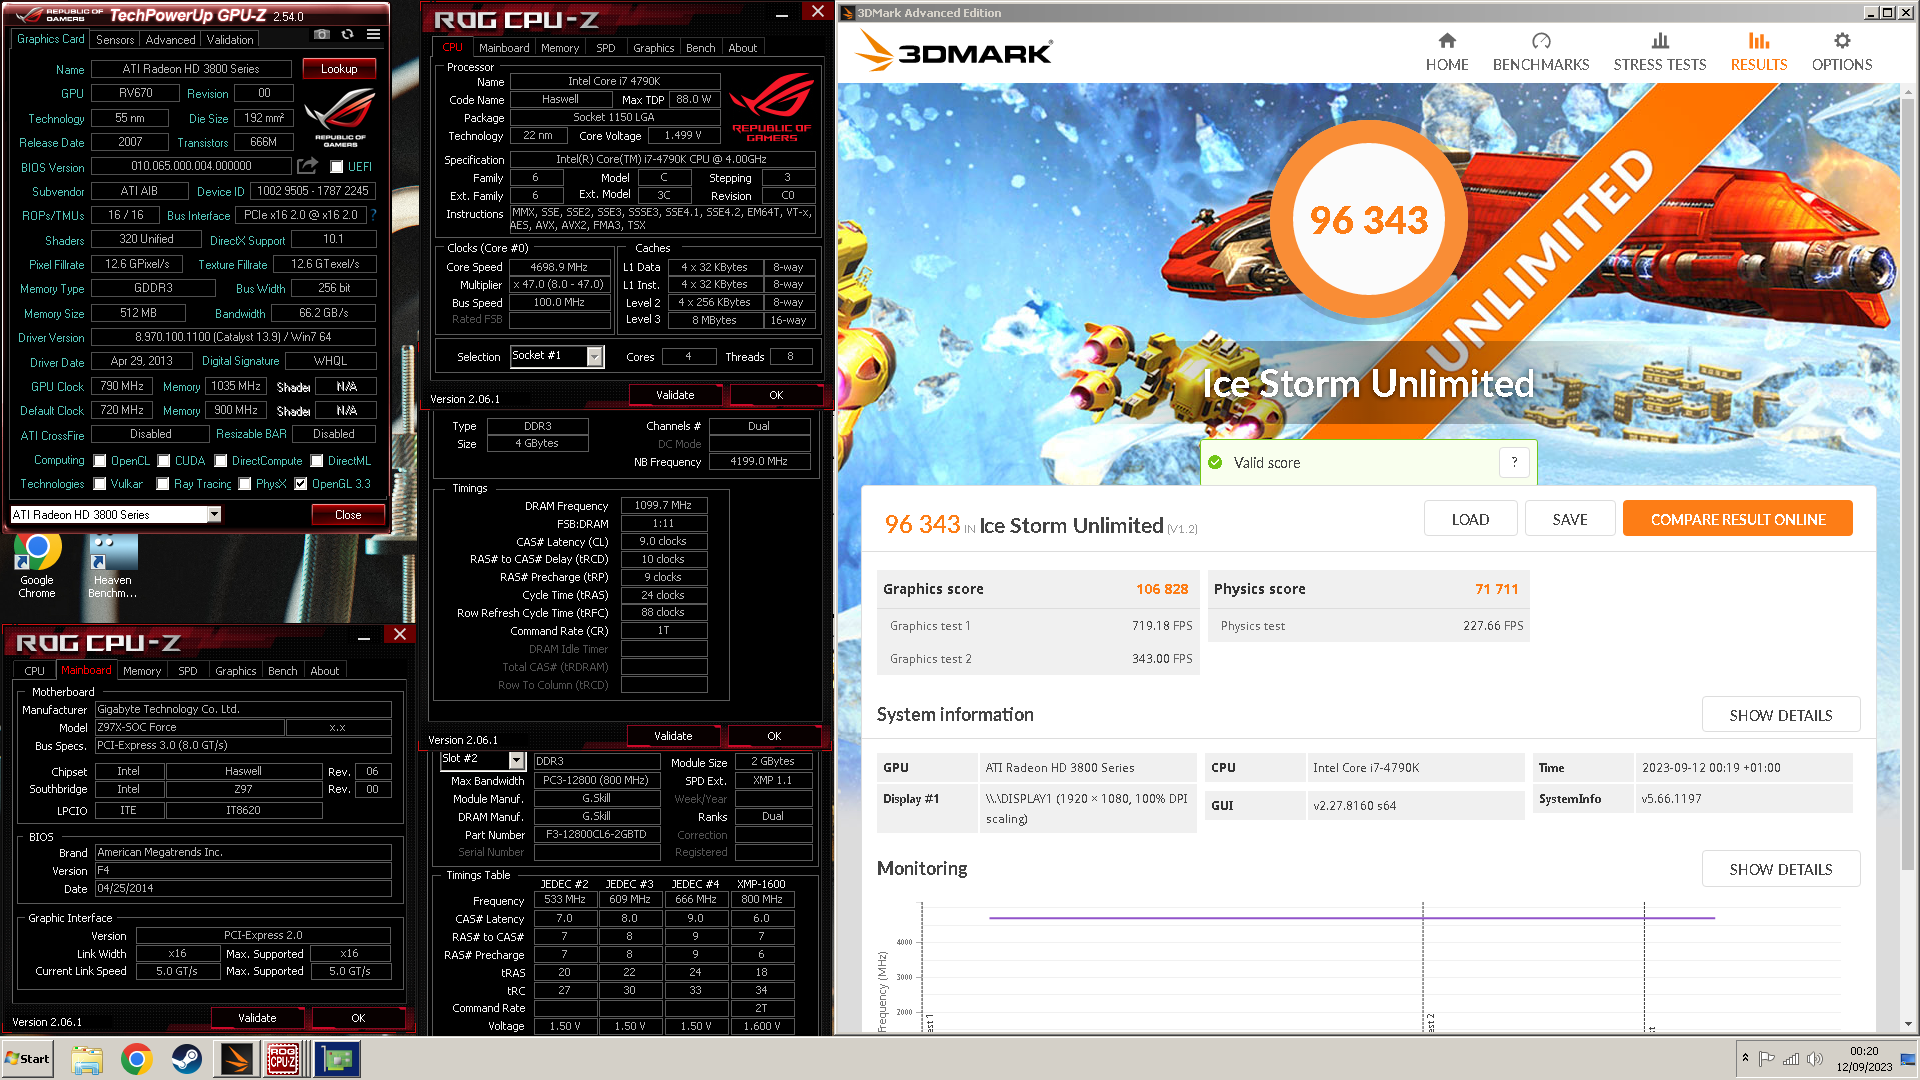Click COMPARE RESULT ONLINE button
1920x1080 pixels.
pyautogui.click(x=1738, y=519)
